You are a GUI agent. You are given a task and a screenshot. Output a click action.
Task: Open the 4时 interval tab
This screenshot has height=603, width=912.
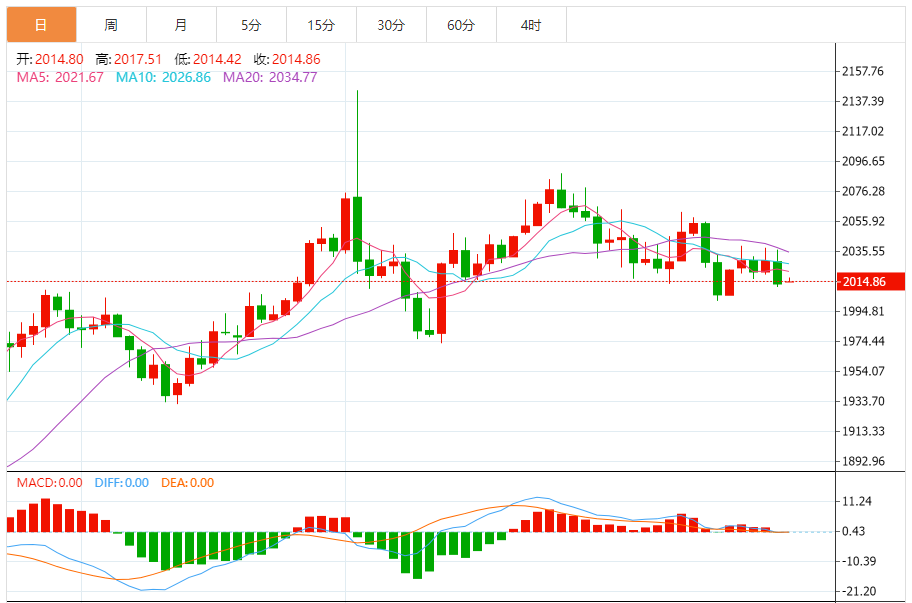click(x=531, y=25)
